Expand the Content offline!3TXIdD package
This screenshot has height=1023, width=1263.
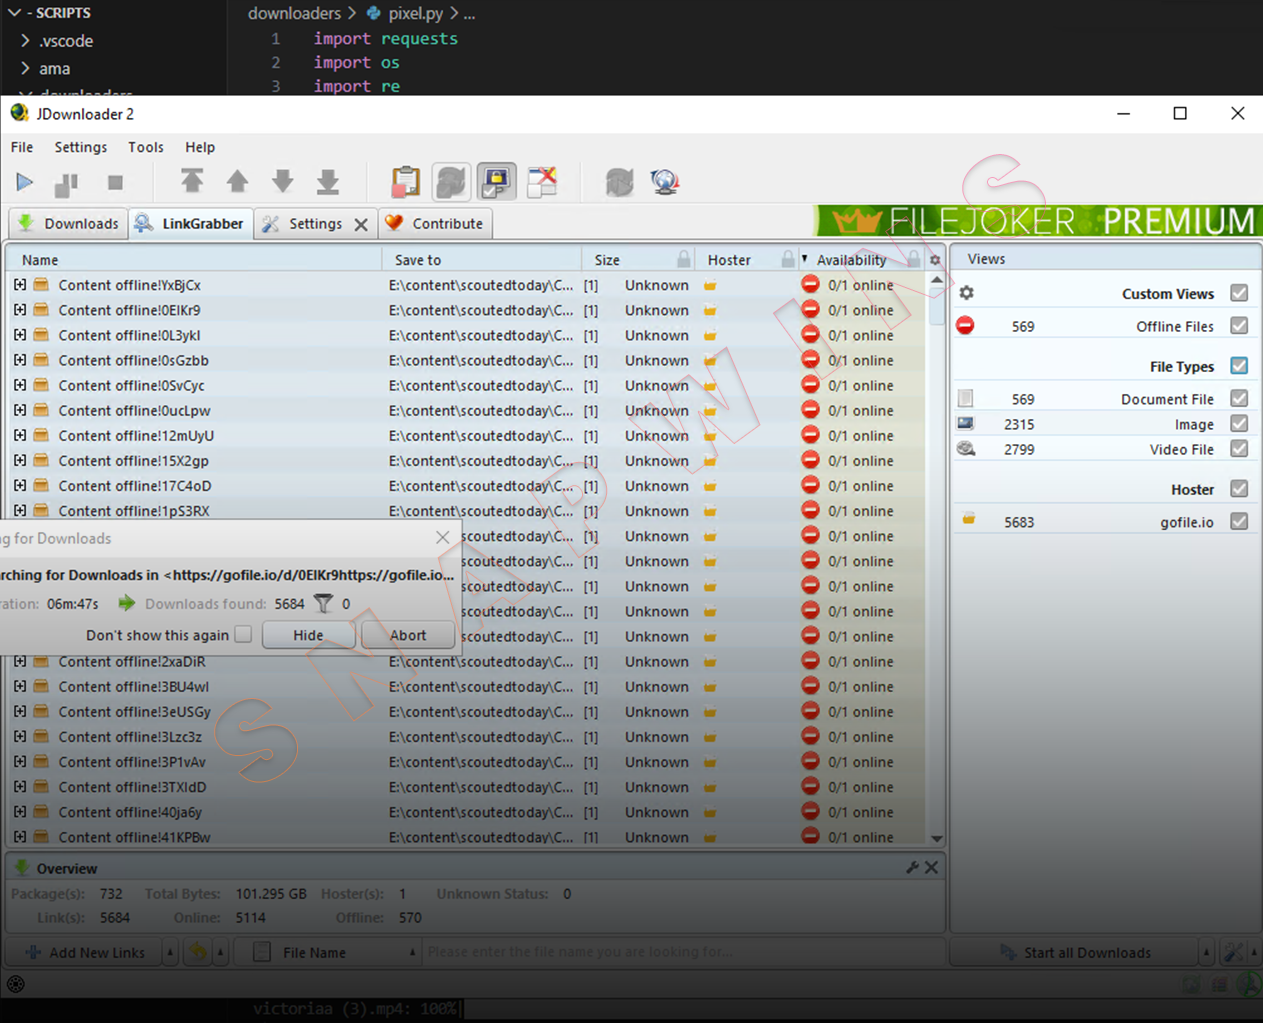pyautogui.click(x=20, y=787)
